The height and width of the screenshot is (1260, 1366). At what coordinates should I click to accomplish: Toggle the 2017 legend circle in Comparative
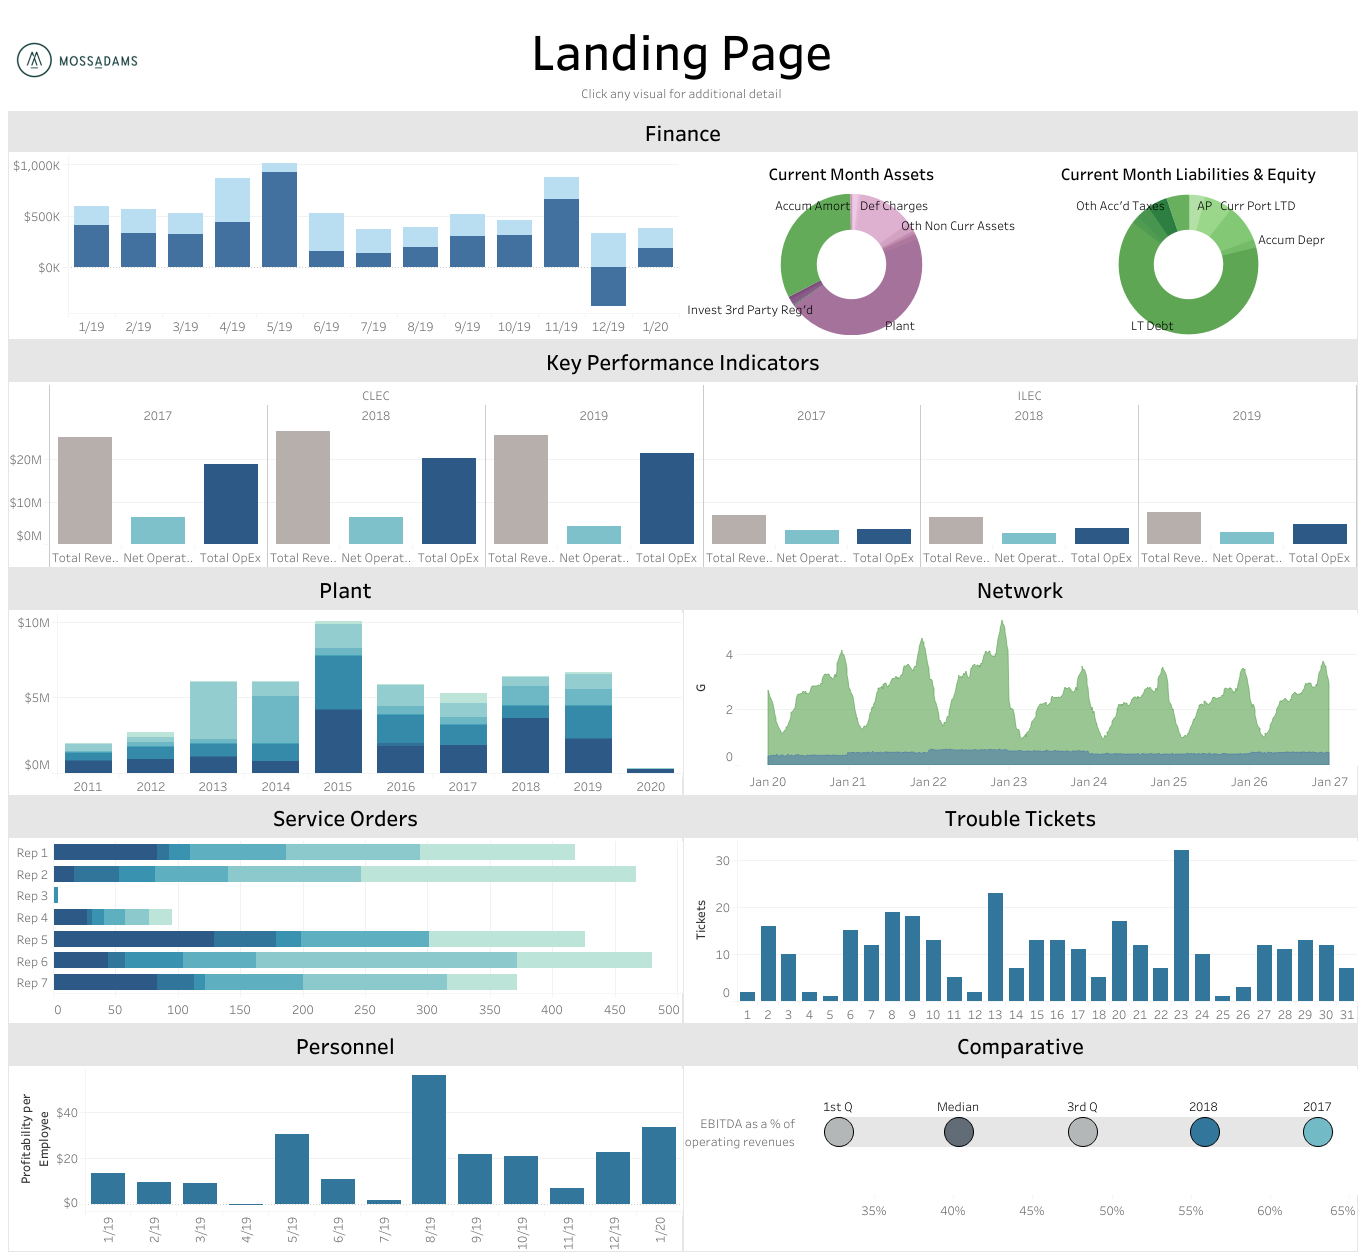pos(1318,1132)
